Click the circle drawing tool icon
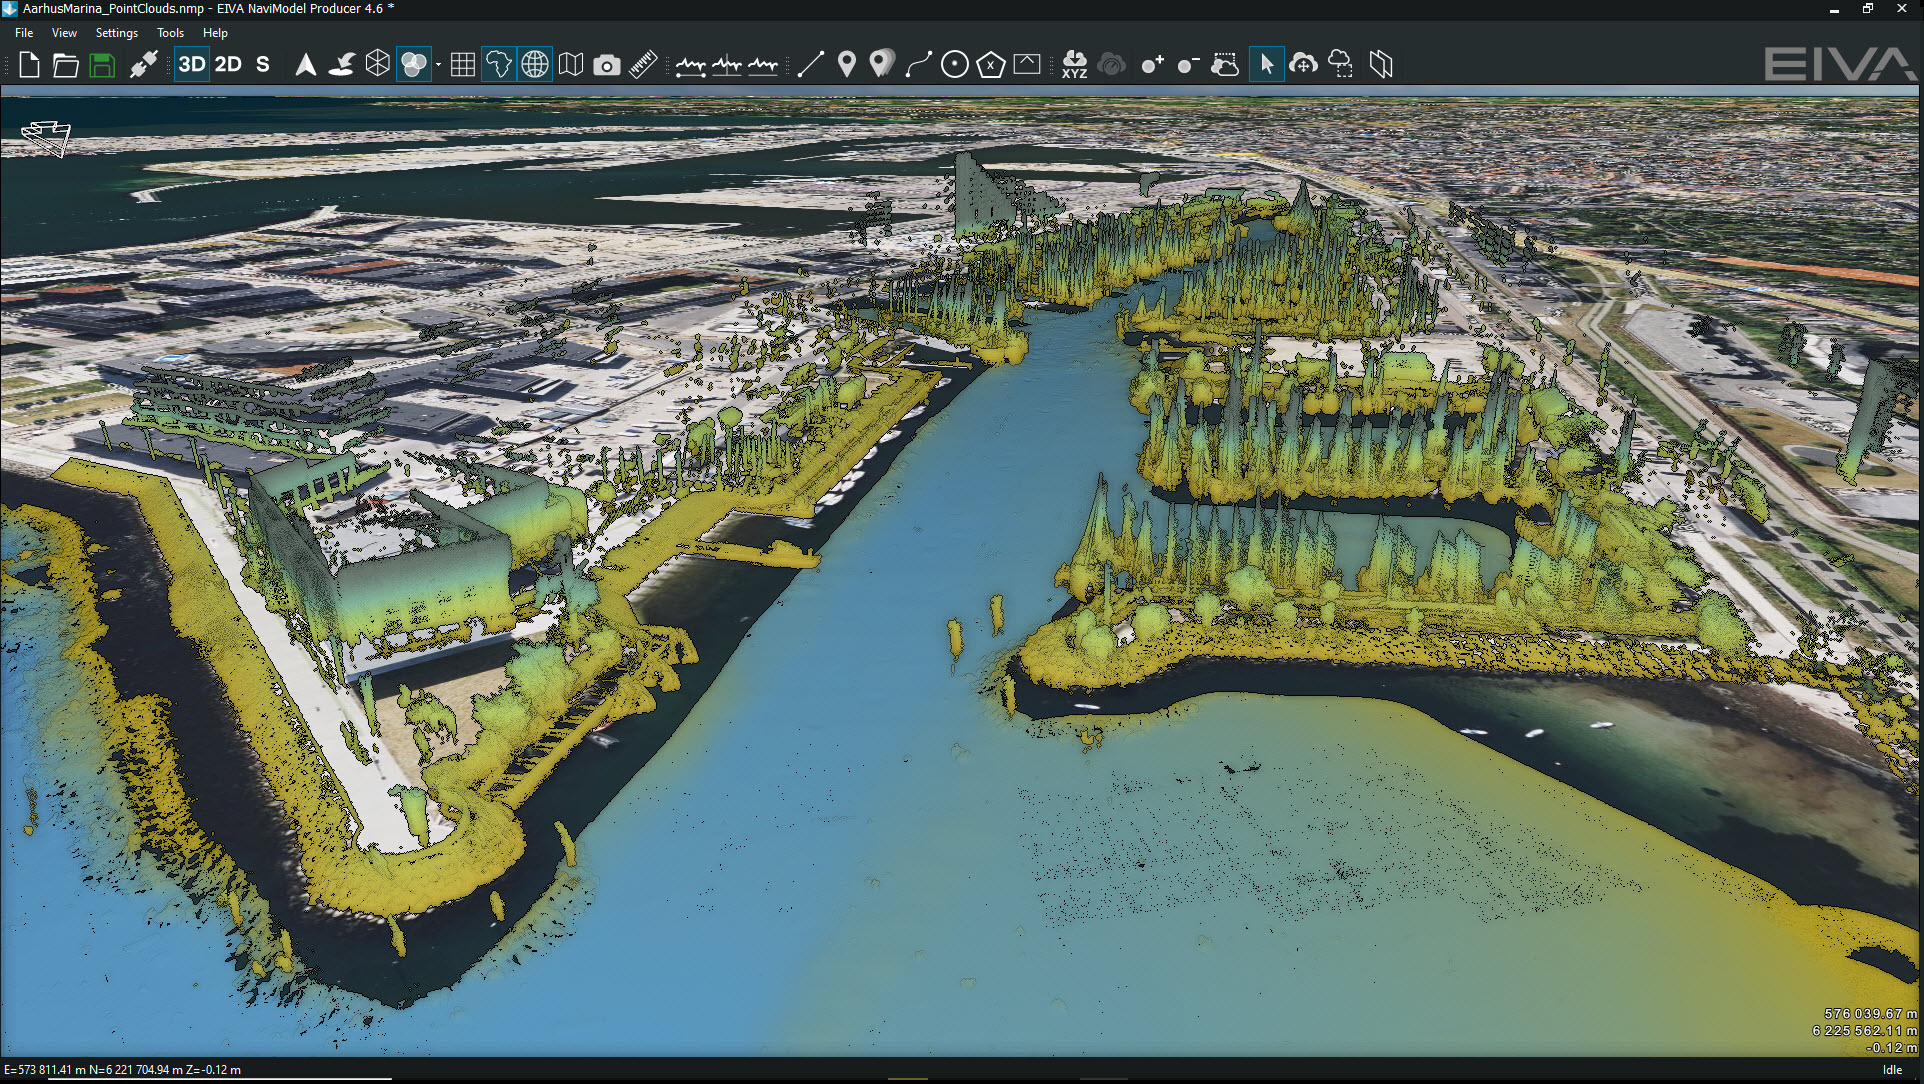This screenshot has width=1924, height=1084. pyautogui.click(x=954, y=65)
